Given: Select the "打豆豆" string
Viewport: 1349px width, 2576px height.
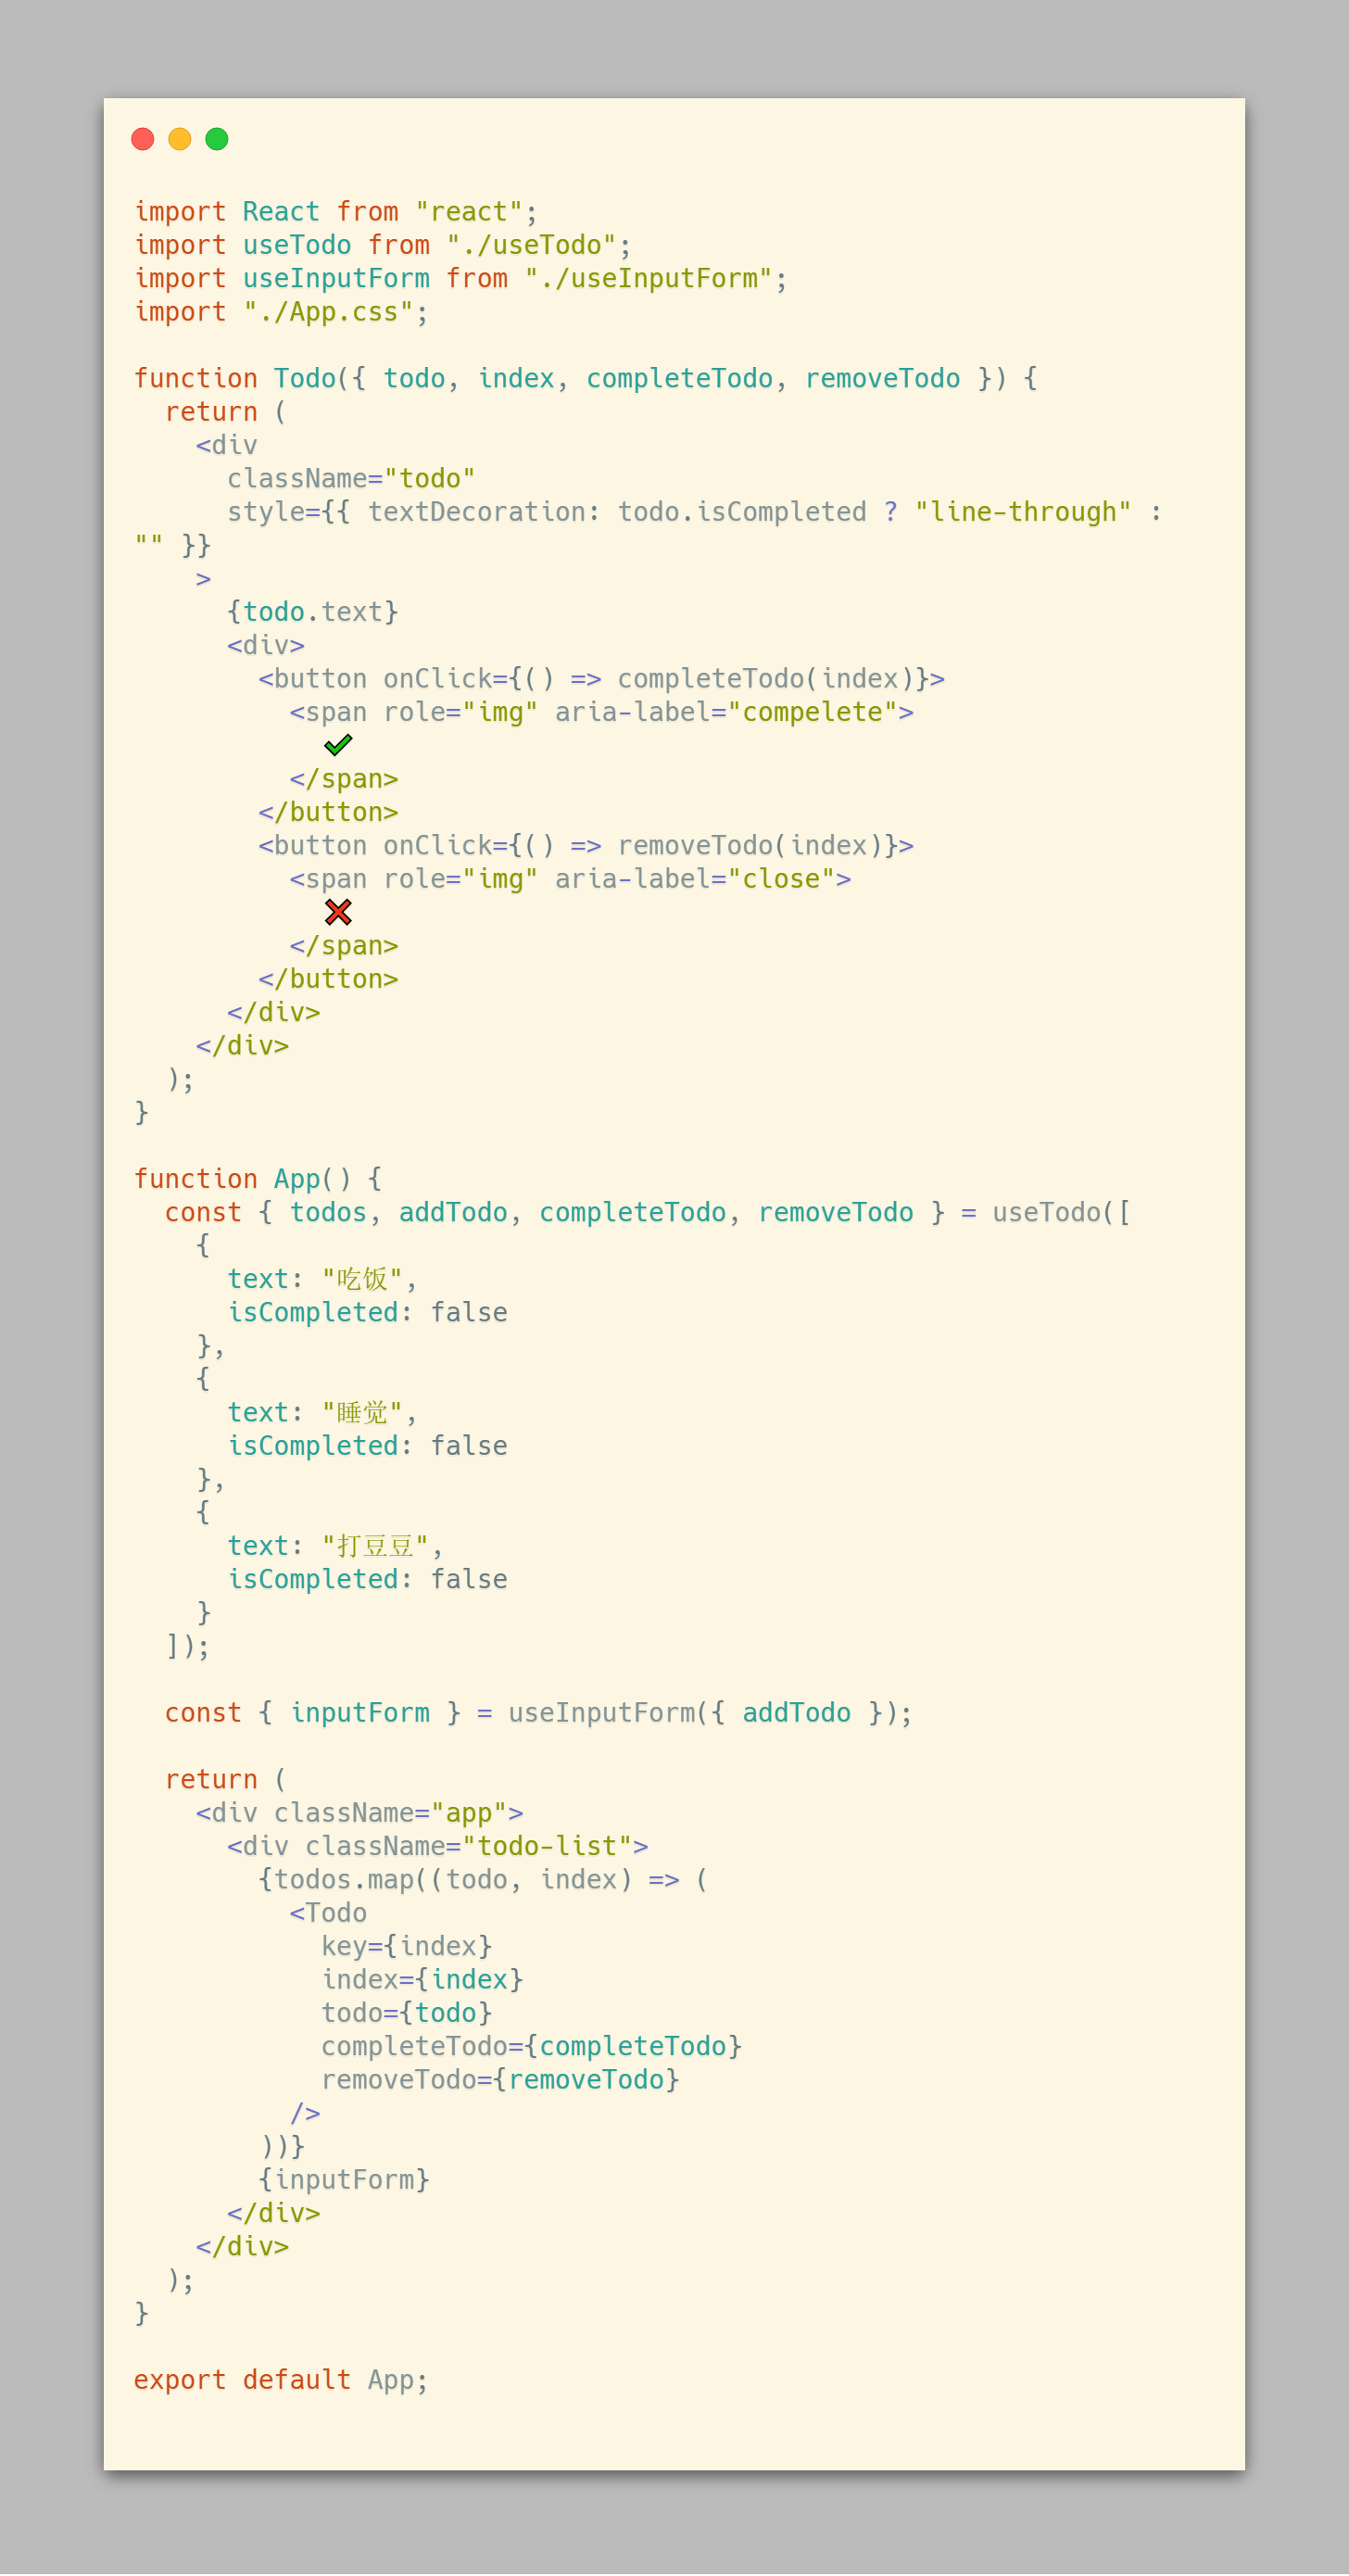Looking at the screenshot, I should (x=375, y=1546).
